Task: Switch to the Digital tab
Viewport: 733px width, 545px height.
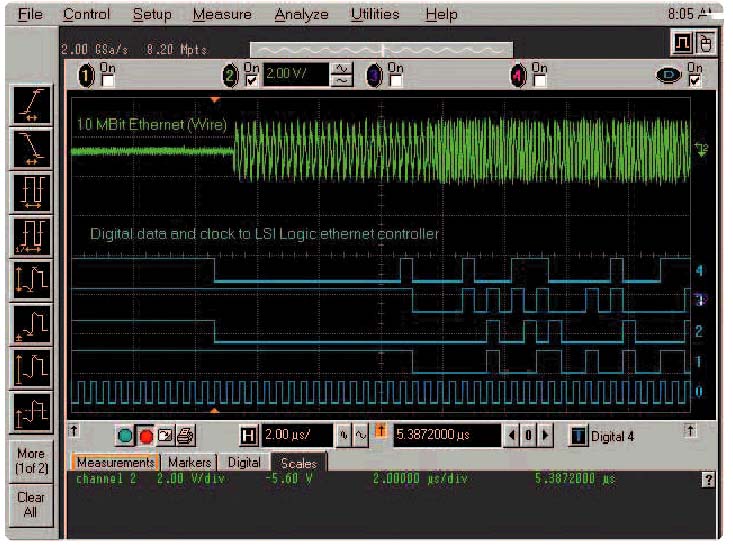Action: (x=244, y=462)
